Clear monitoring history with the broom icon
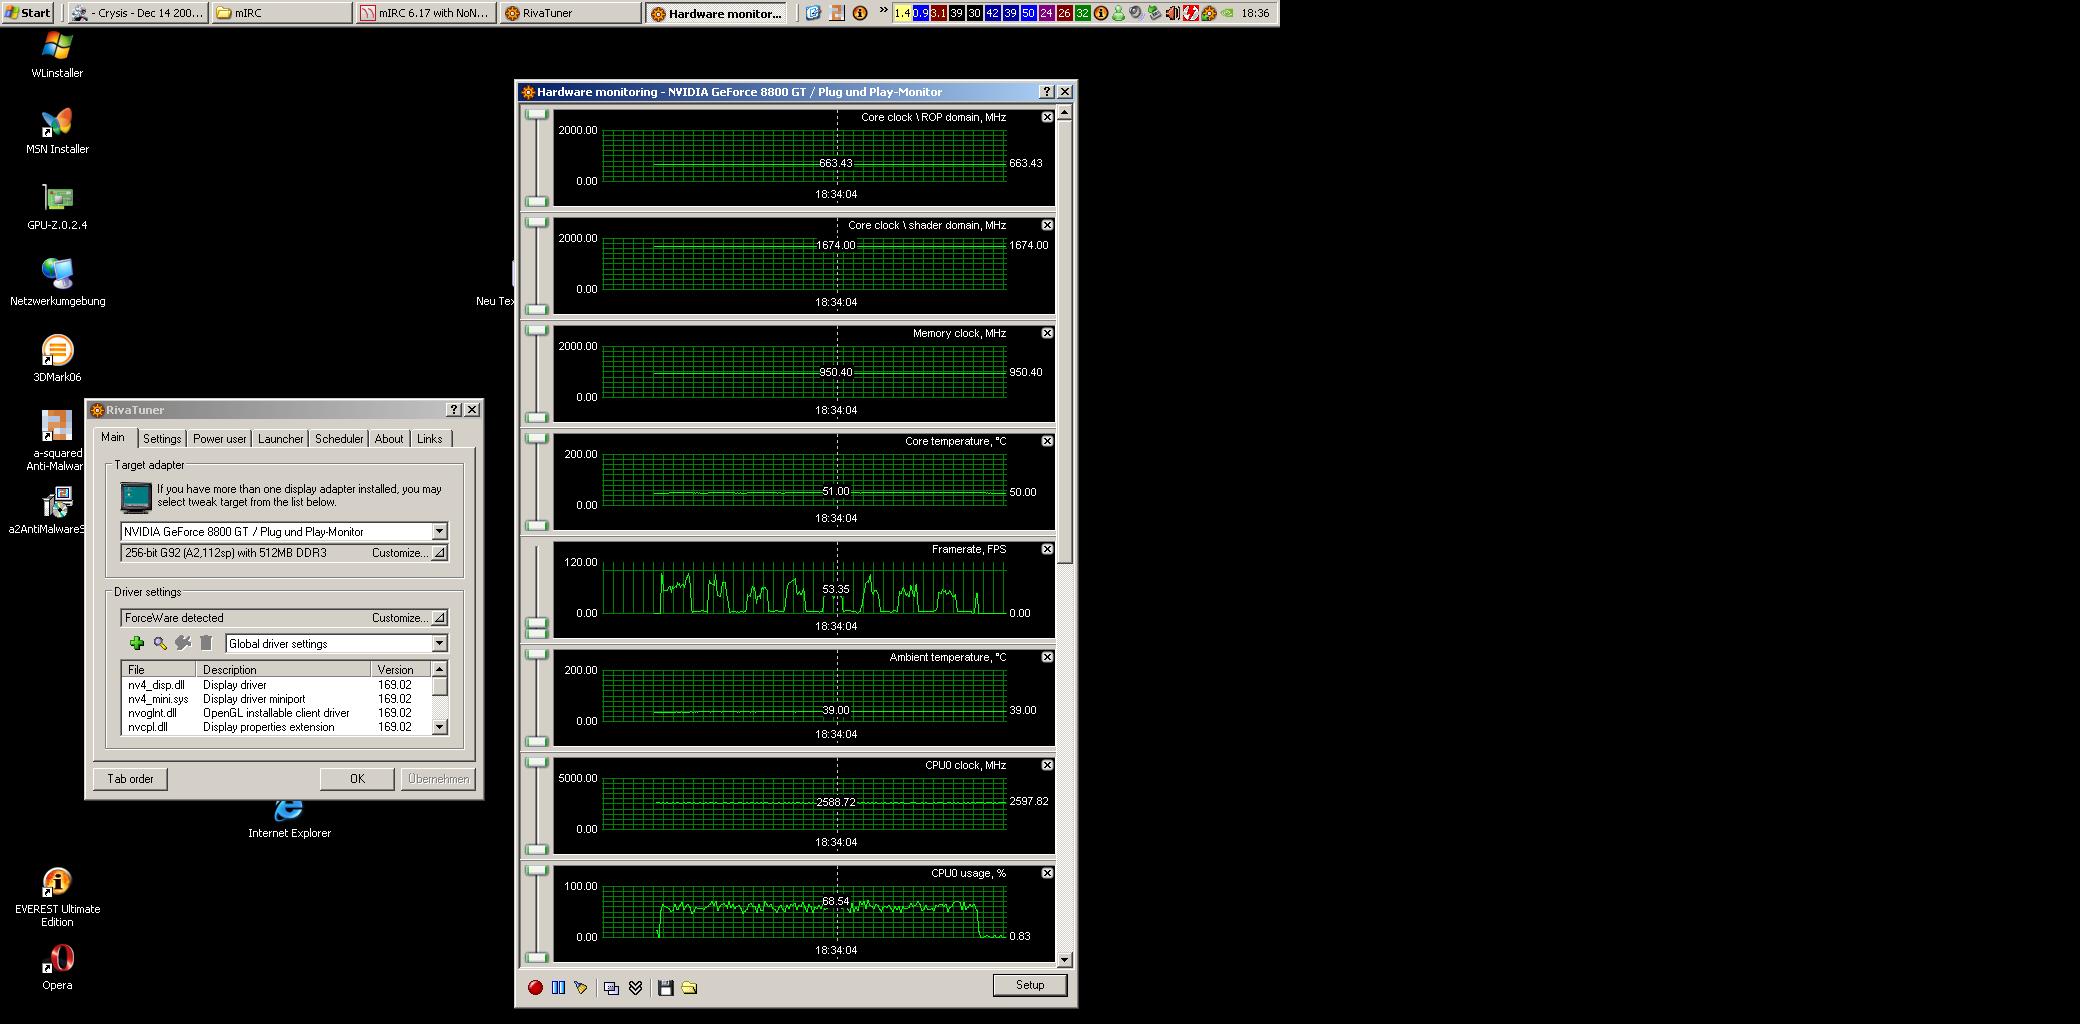The height and width of the screenshot is (1024, 2080). (581, 988)
